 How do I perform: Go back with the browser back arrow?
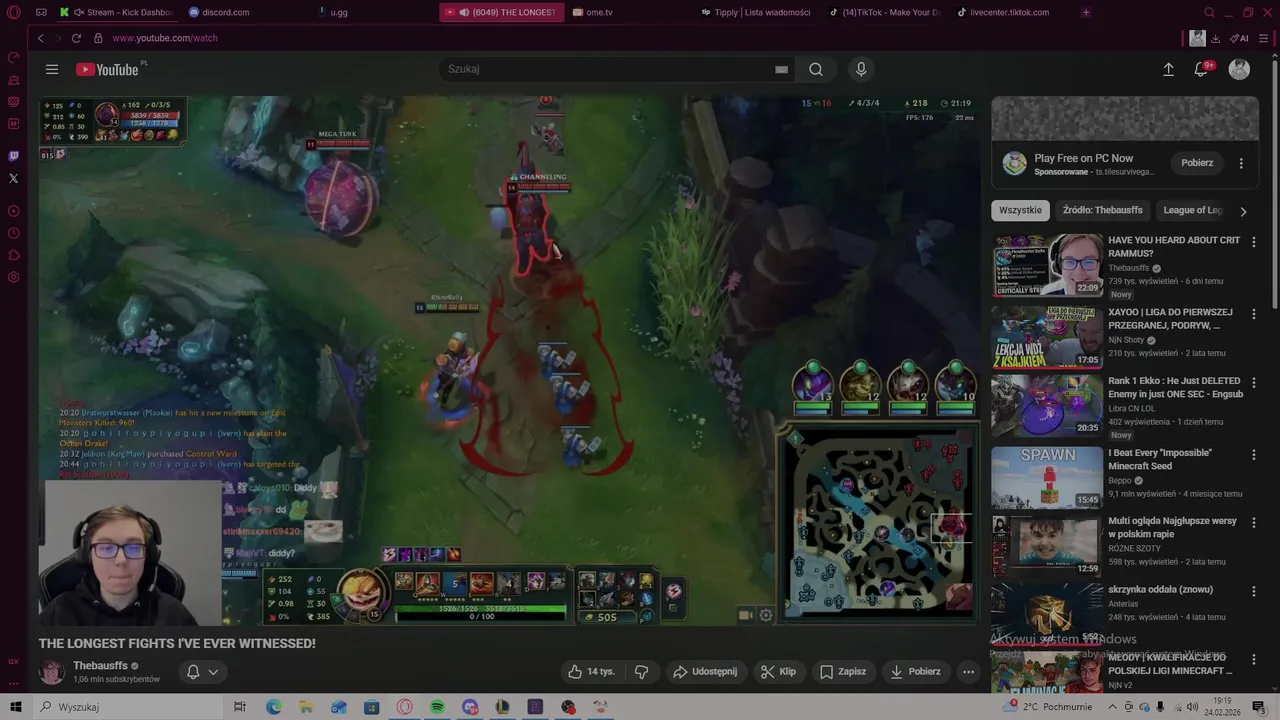click(40, 38)
